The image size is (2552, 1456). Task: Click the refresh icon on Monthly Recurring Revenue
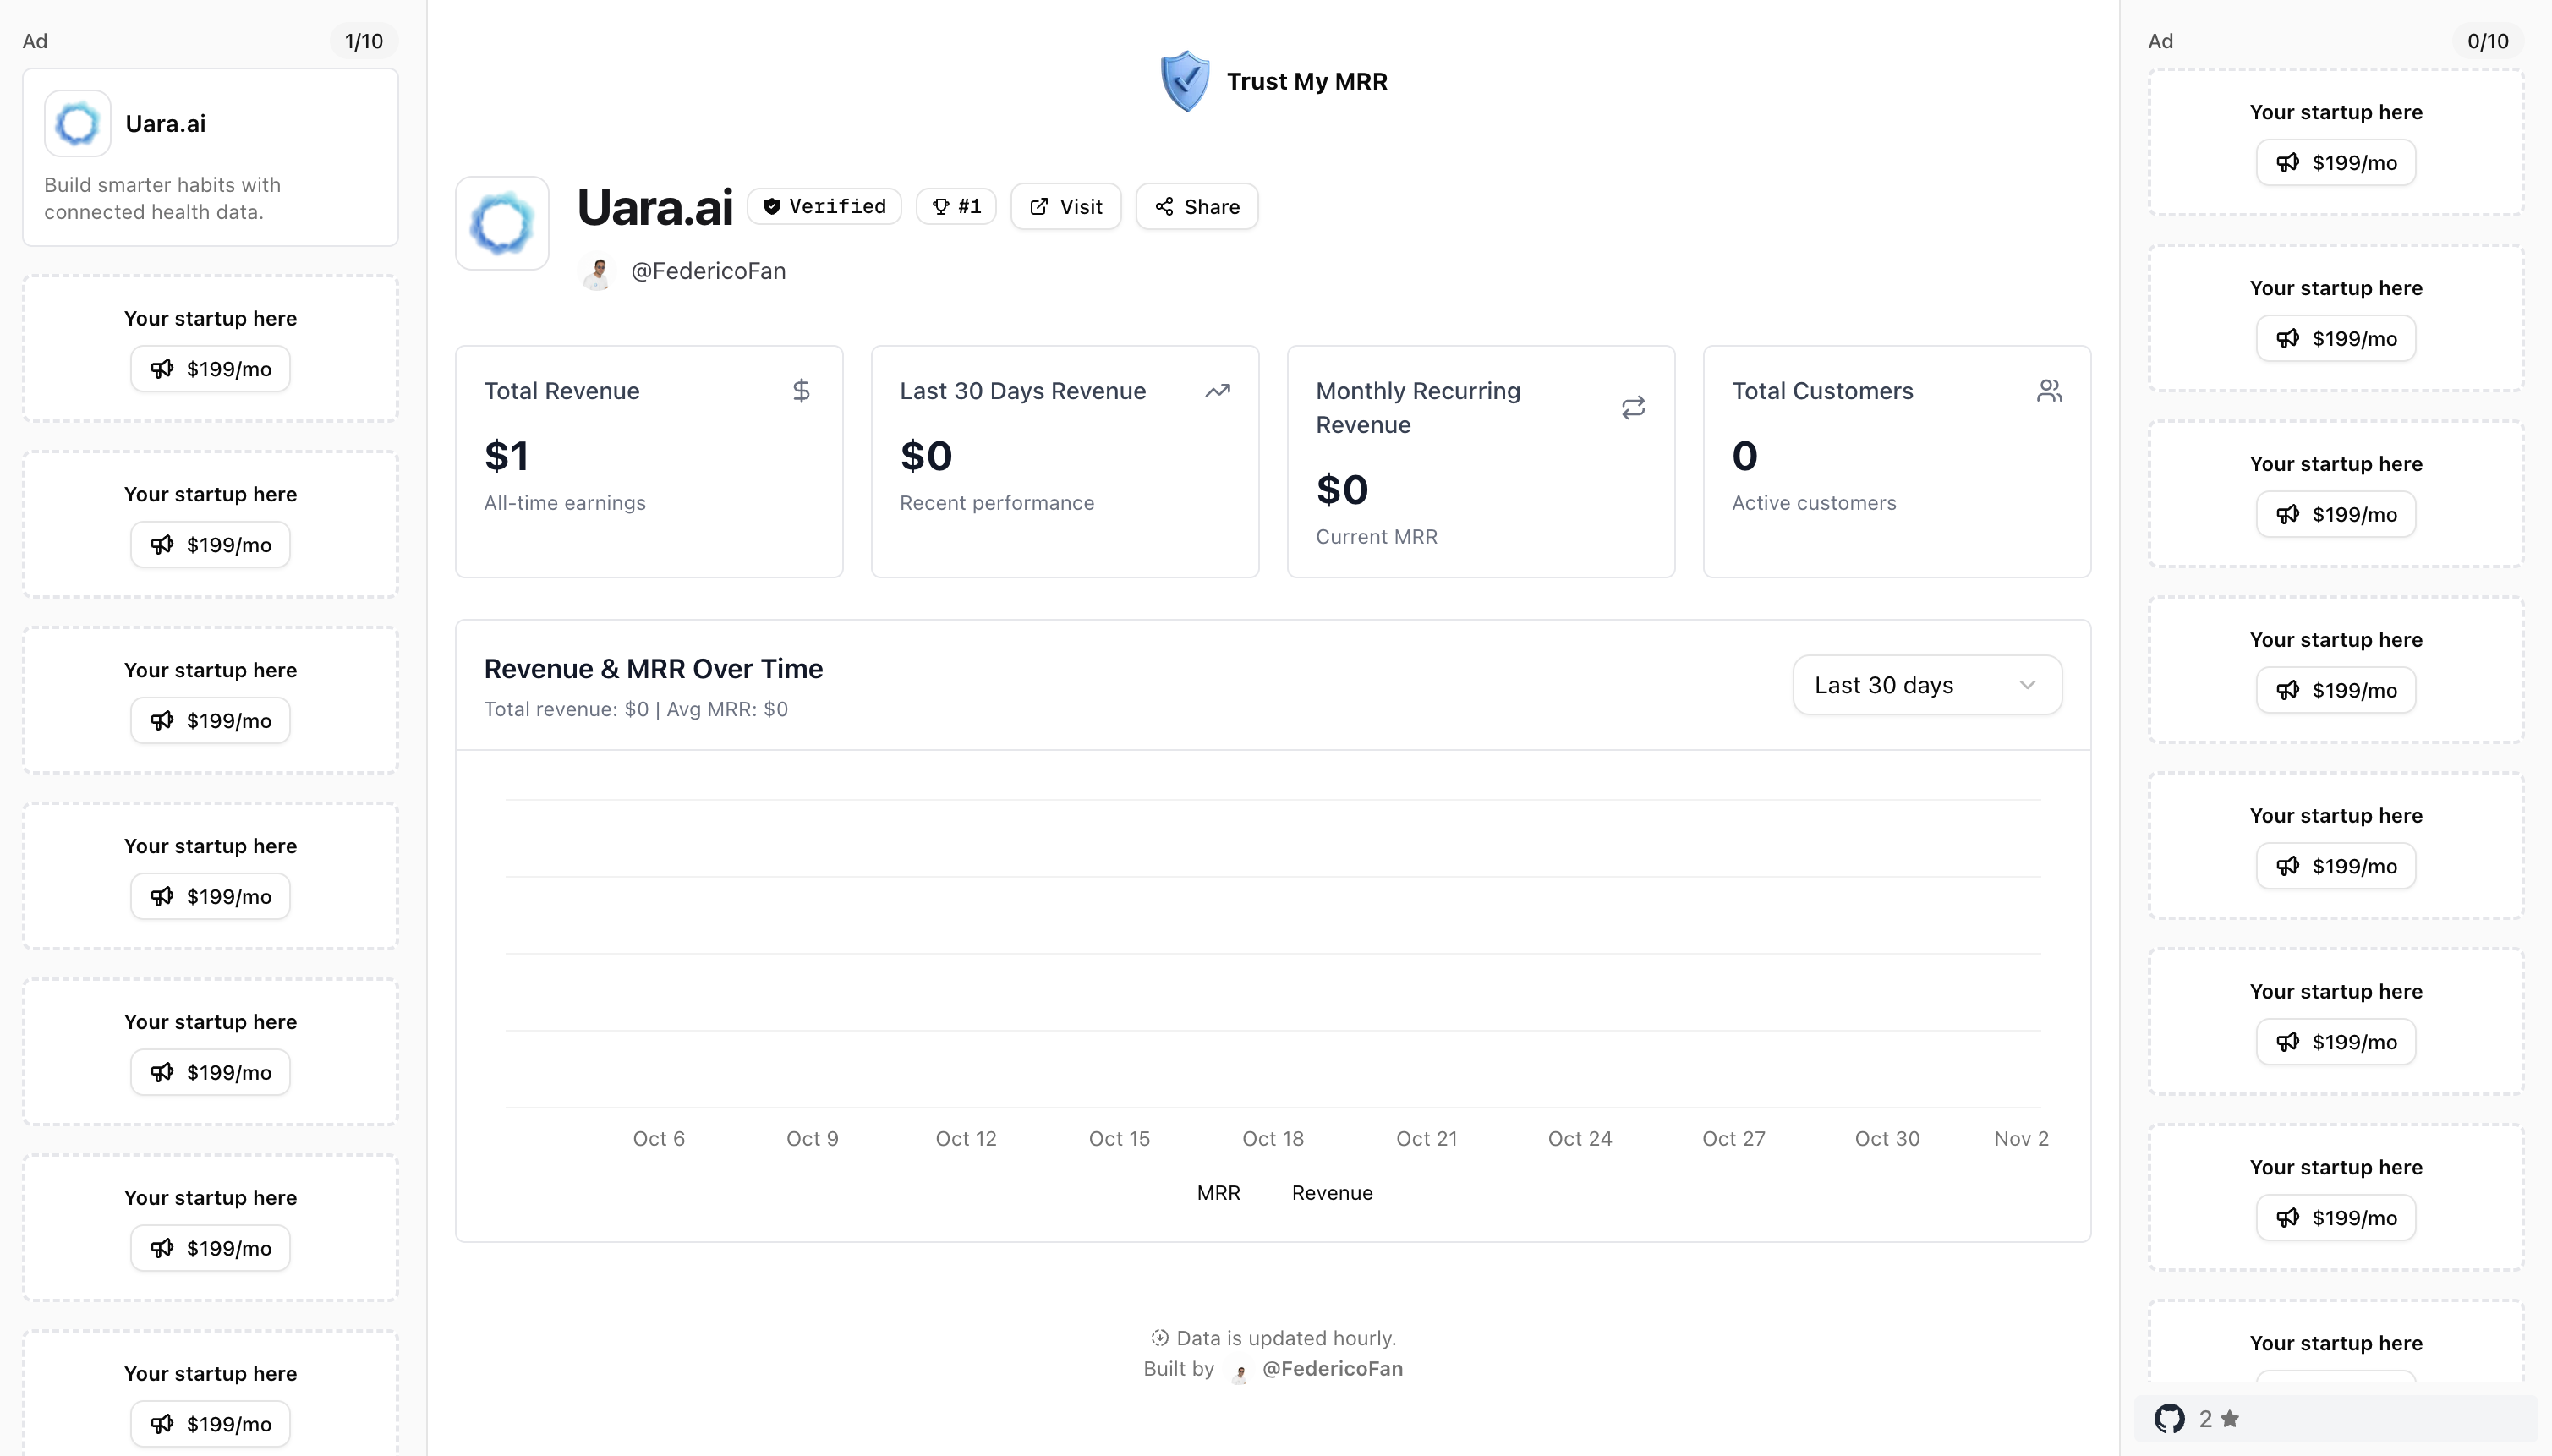click(1633, 407)
